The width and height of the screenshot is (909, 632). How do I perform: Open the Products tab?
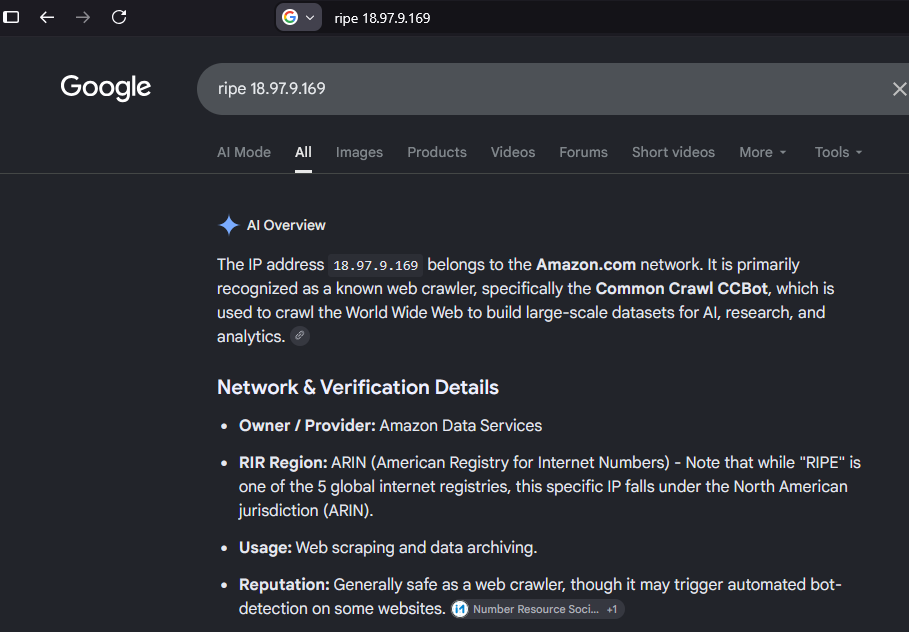(437, 152)
